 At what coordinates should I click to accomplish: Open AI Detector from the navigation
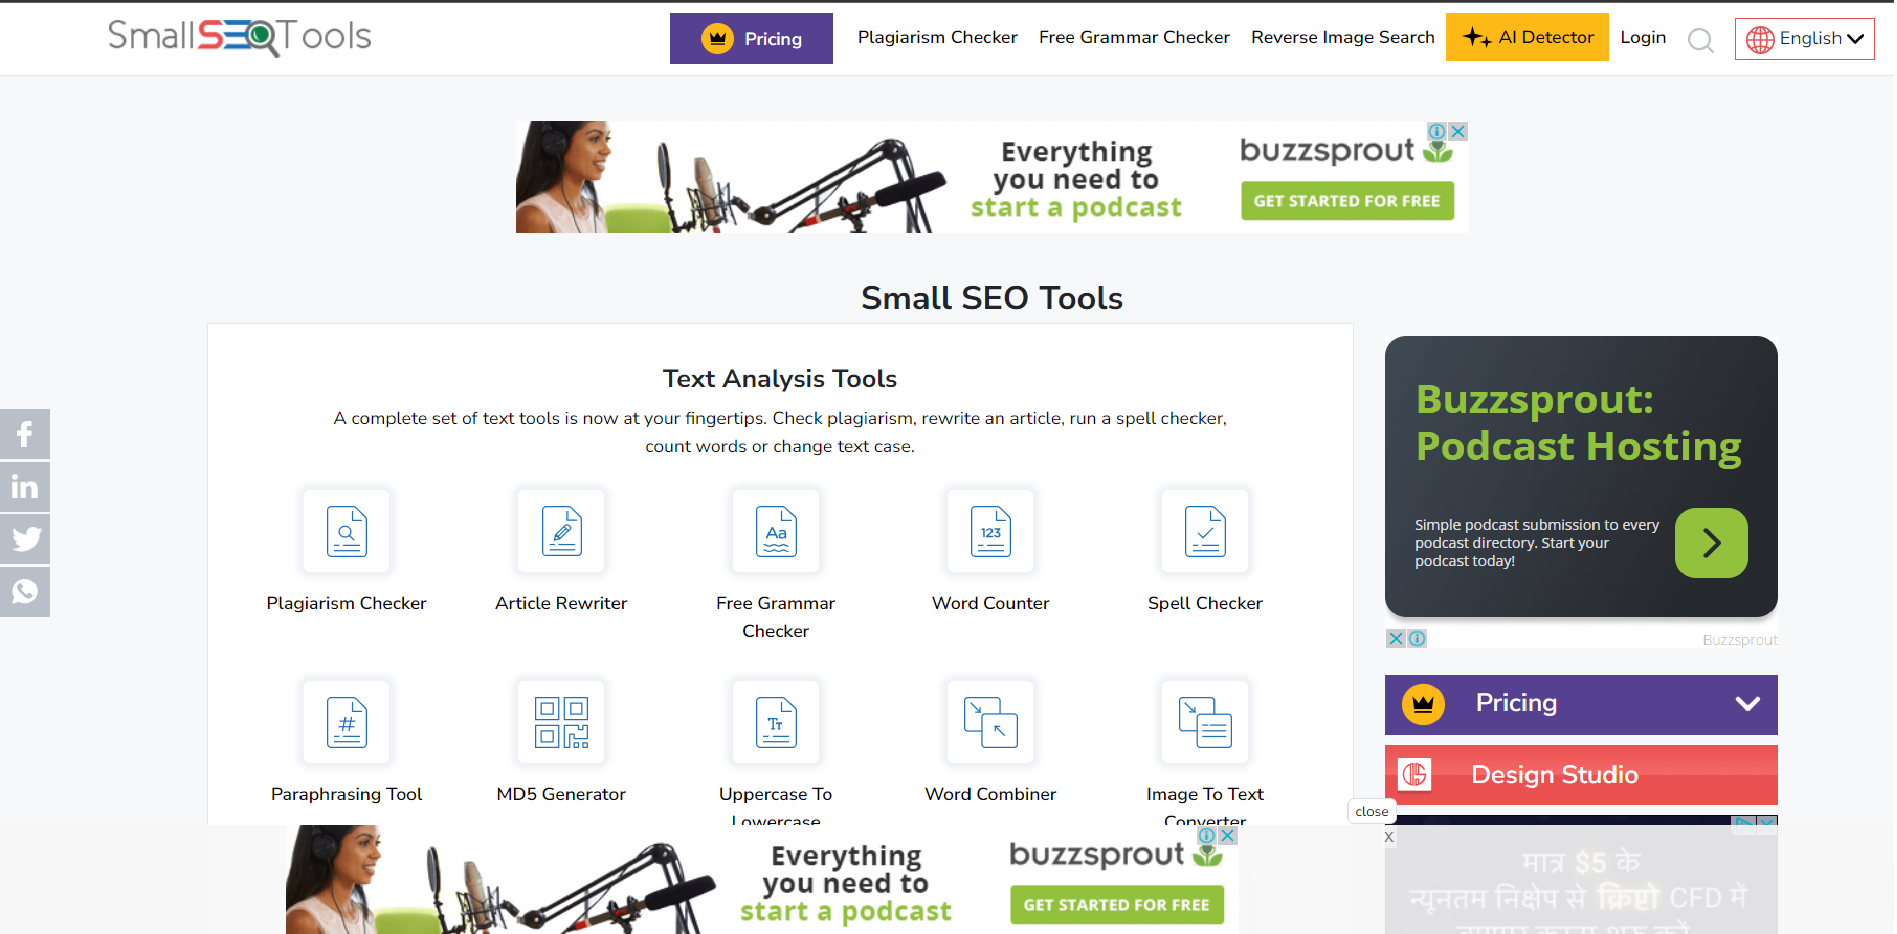pyautogui.click(x=1527, y=37)
